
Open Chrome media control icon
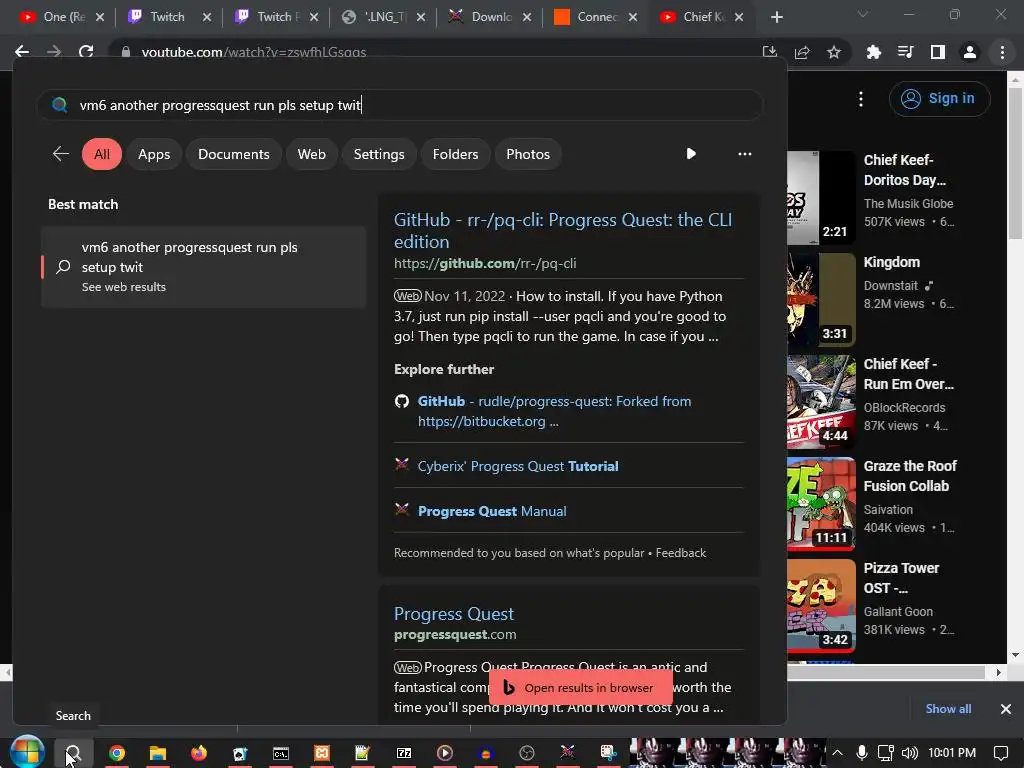[x=905, y=52]
